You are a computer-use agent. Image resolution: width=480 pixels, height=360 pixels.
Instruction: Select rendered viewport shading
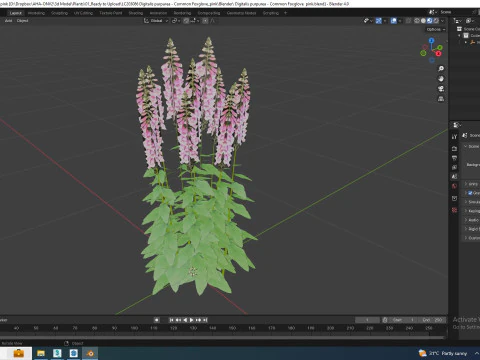click(x=436, y=21)
